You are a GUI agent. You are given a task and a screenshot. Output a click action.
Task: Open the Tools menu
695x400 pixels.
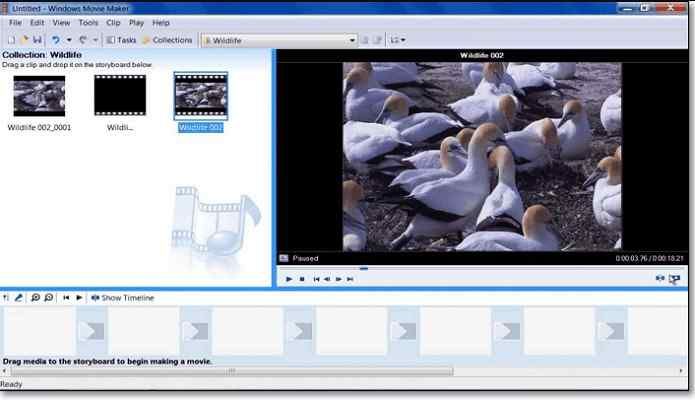point(88,22)
